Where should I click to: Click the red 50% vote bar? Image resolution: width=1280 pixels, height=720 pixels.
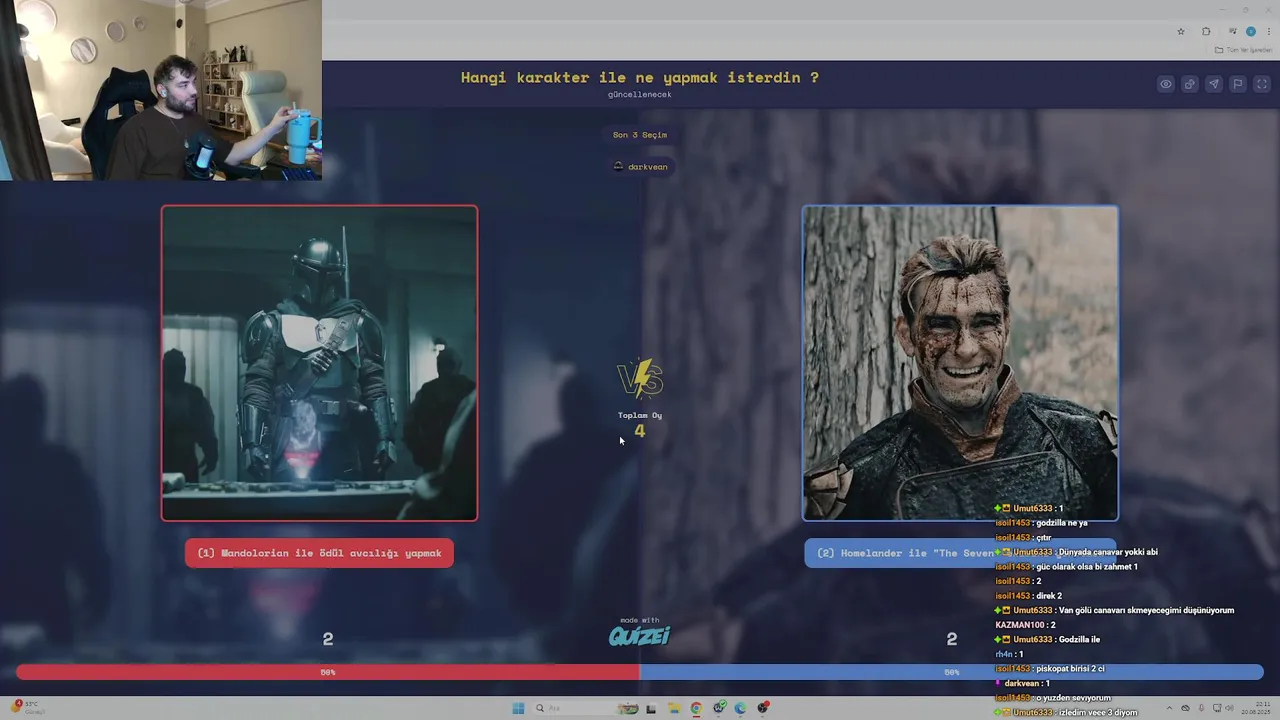[328, 673]
